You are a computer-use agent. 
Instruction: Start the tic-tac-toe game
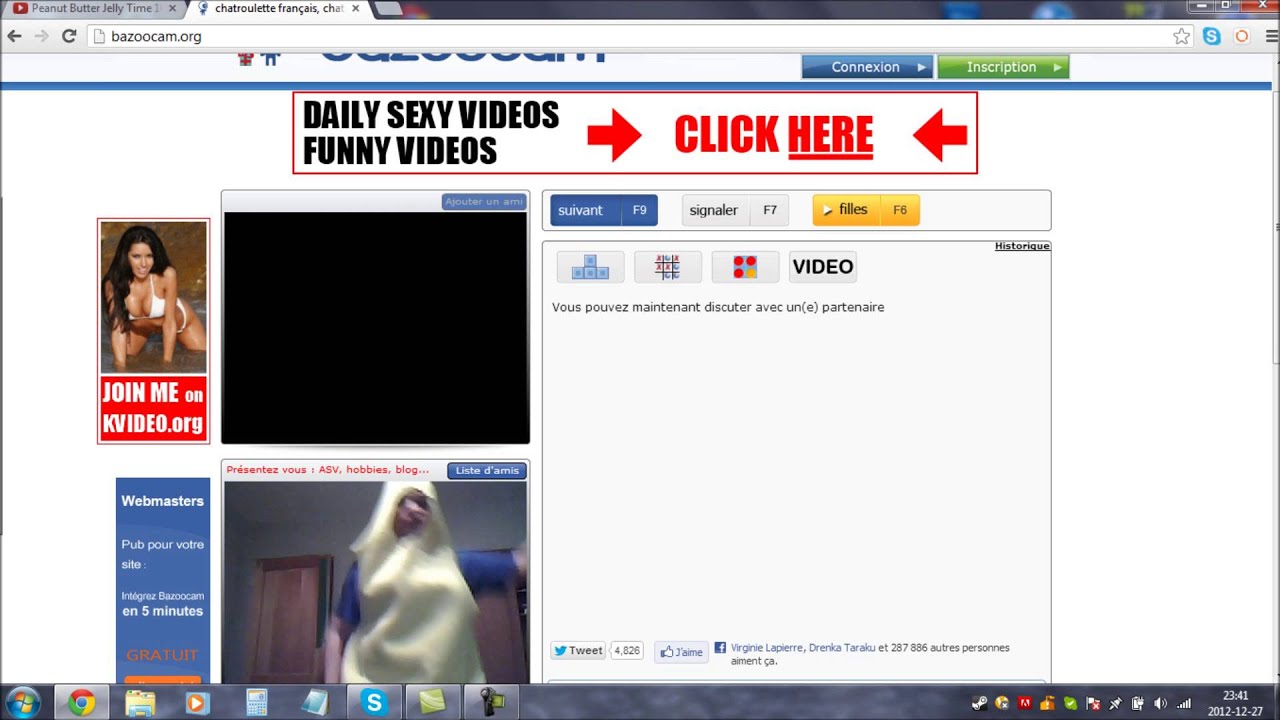(x=667, y=267)
